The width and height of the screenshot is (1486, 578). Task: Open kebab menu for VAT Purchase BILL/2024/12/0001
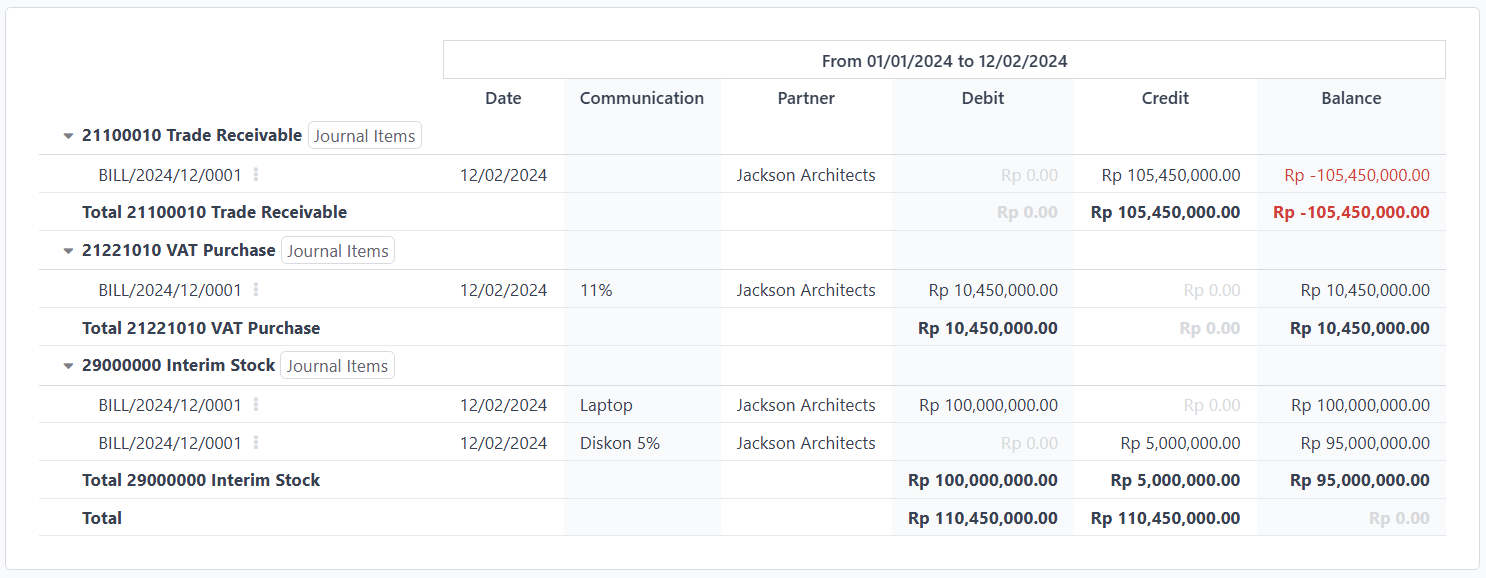[x=256, y=290]
